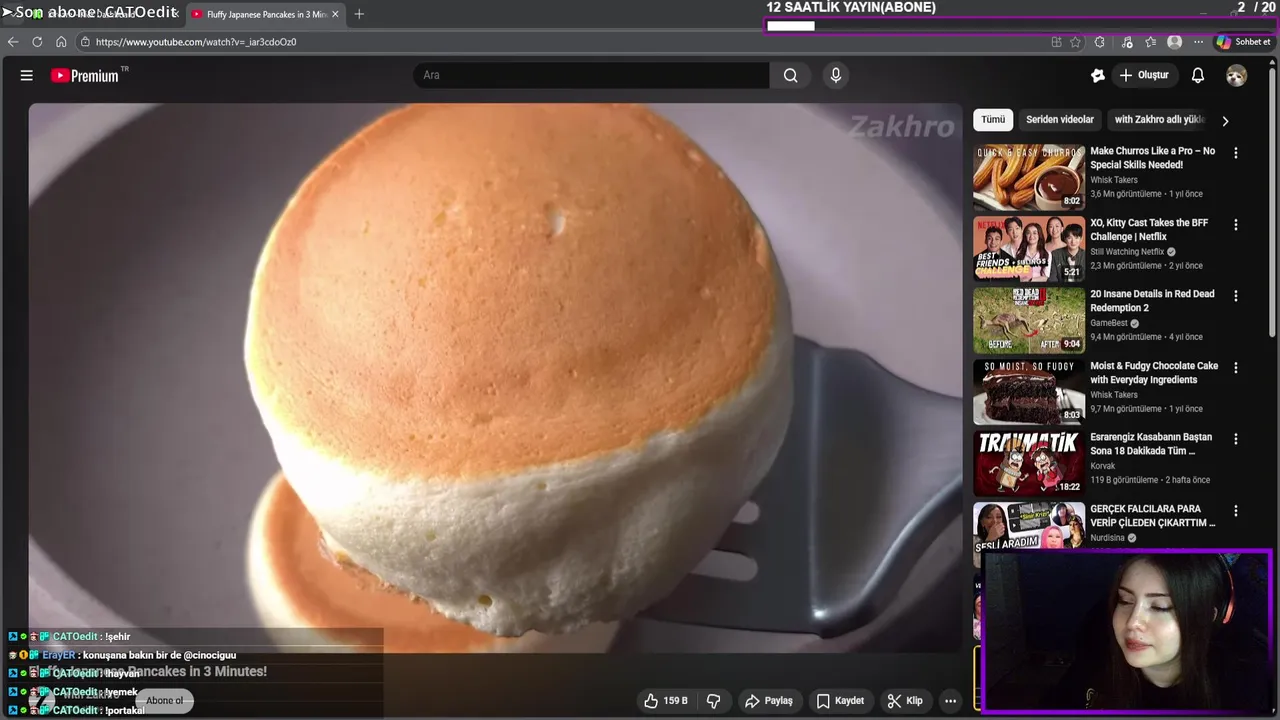Viewport: 1280px width, 720px height.
Task: Open XO, Kitty Cast BFF Challenge title
Action: click(1149, 230)
